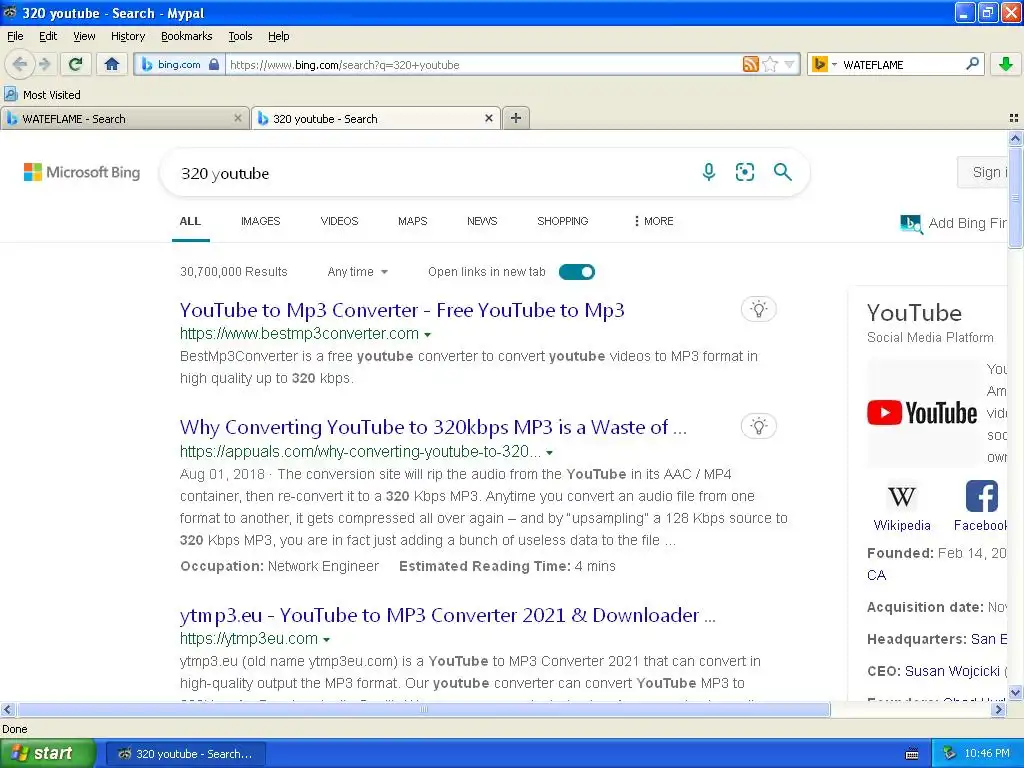The image size is (1024, 768).
Task: Open the Downloads green arrow button
Action: (x=1006, y=64)
